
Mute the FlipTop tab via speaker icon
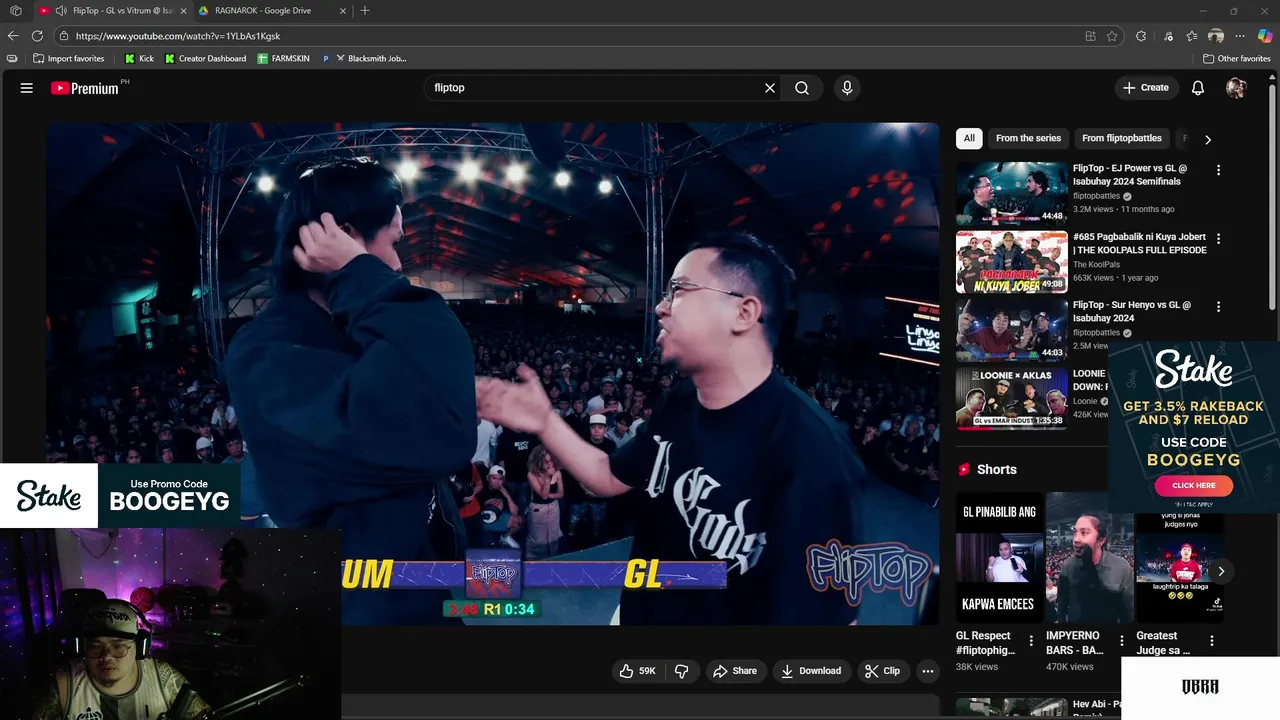point(61,11)
